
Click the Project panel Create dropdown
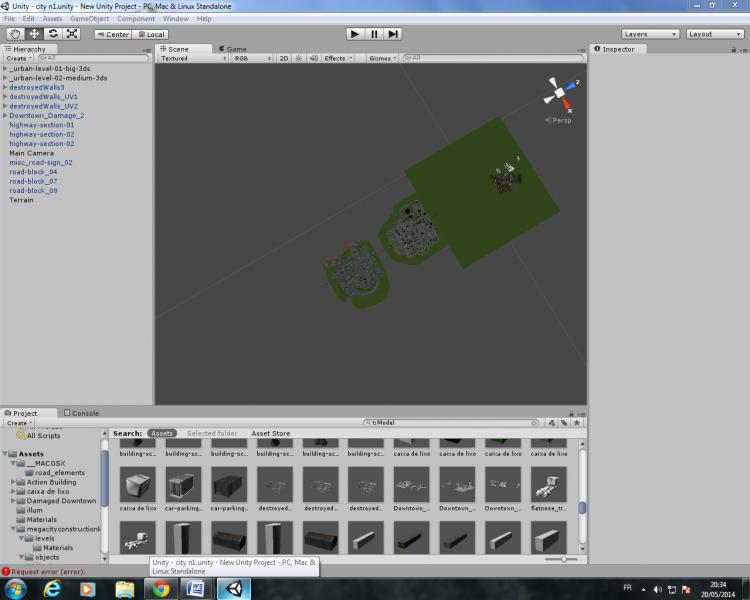pos(19,423)
